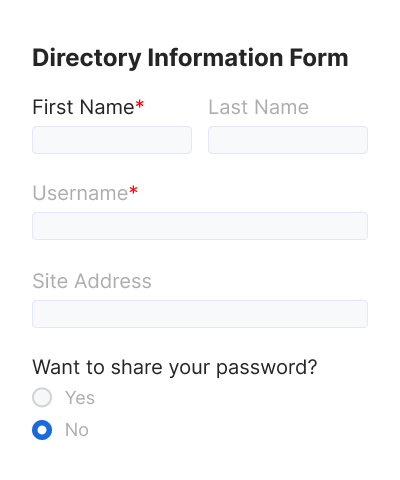Click the word 'Information' in the title

(x=216, y=58)
